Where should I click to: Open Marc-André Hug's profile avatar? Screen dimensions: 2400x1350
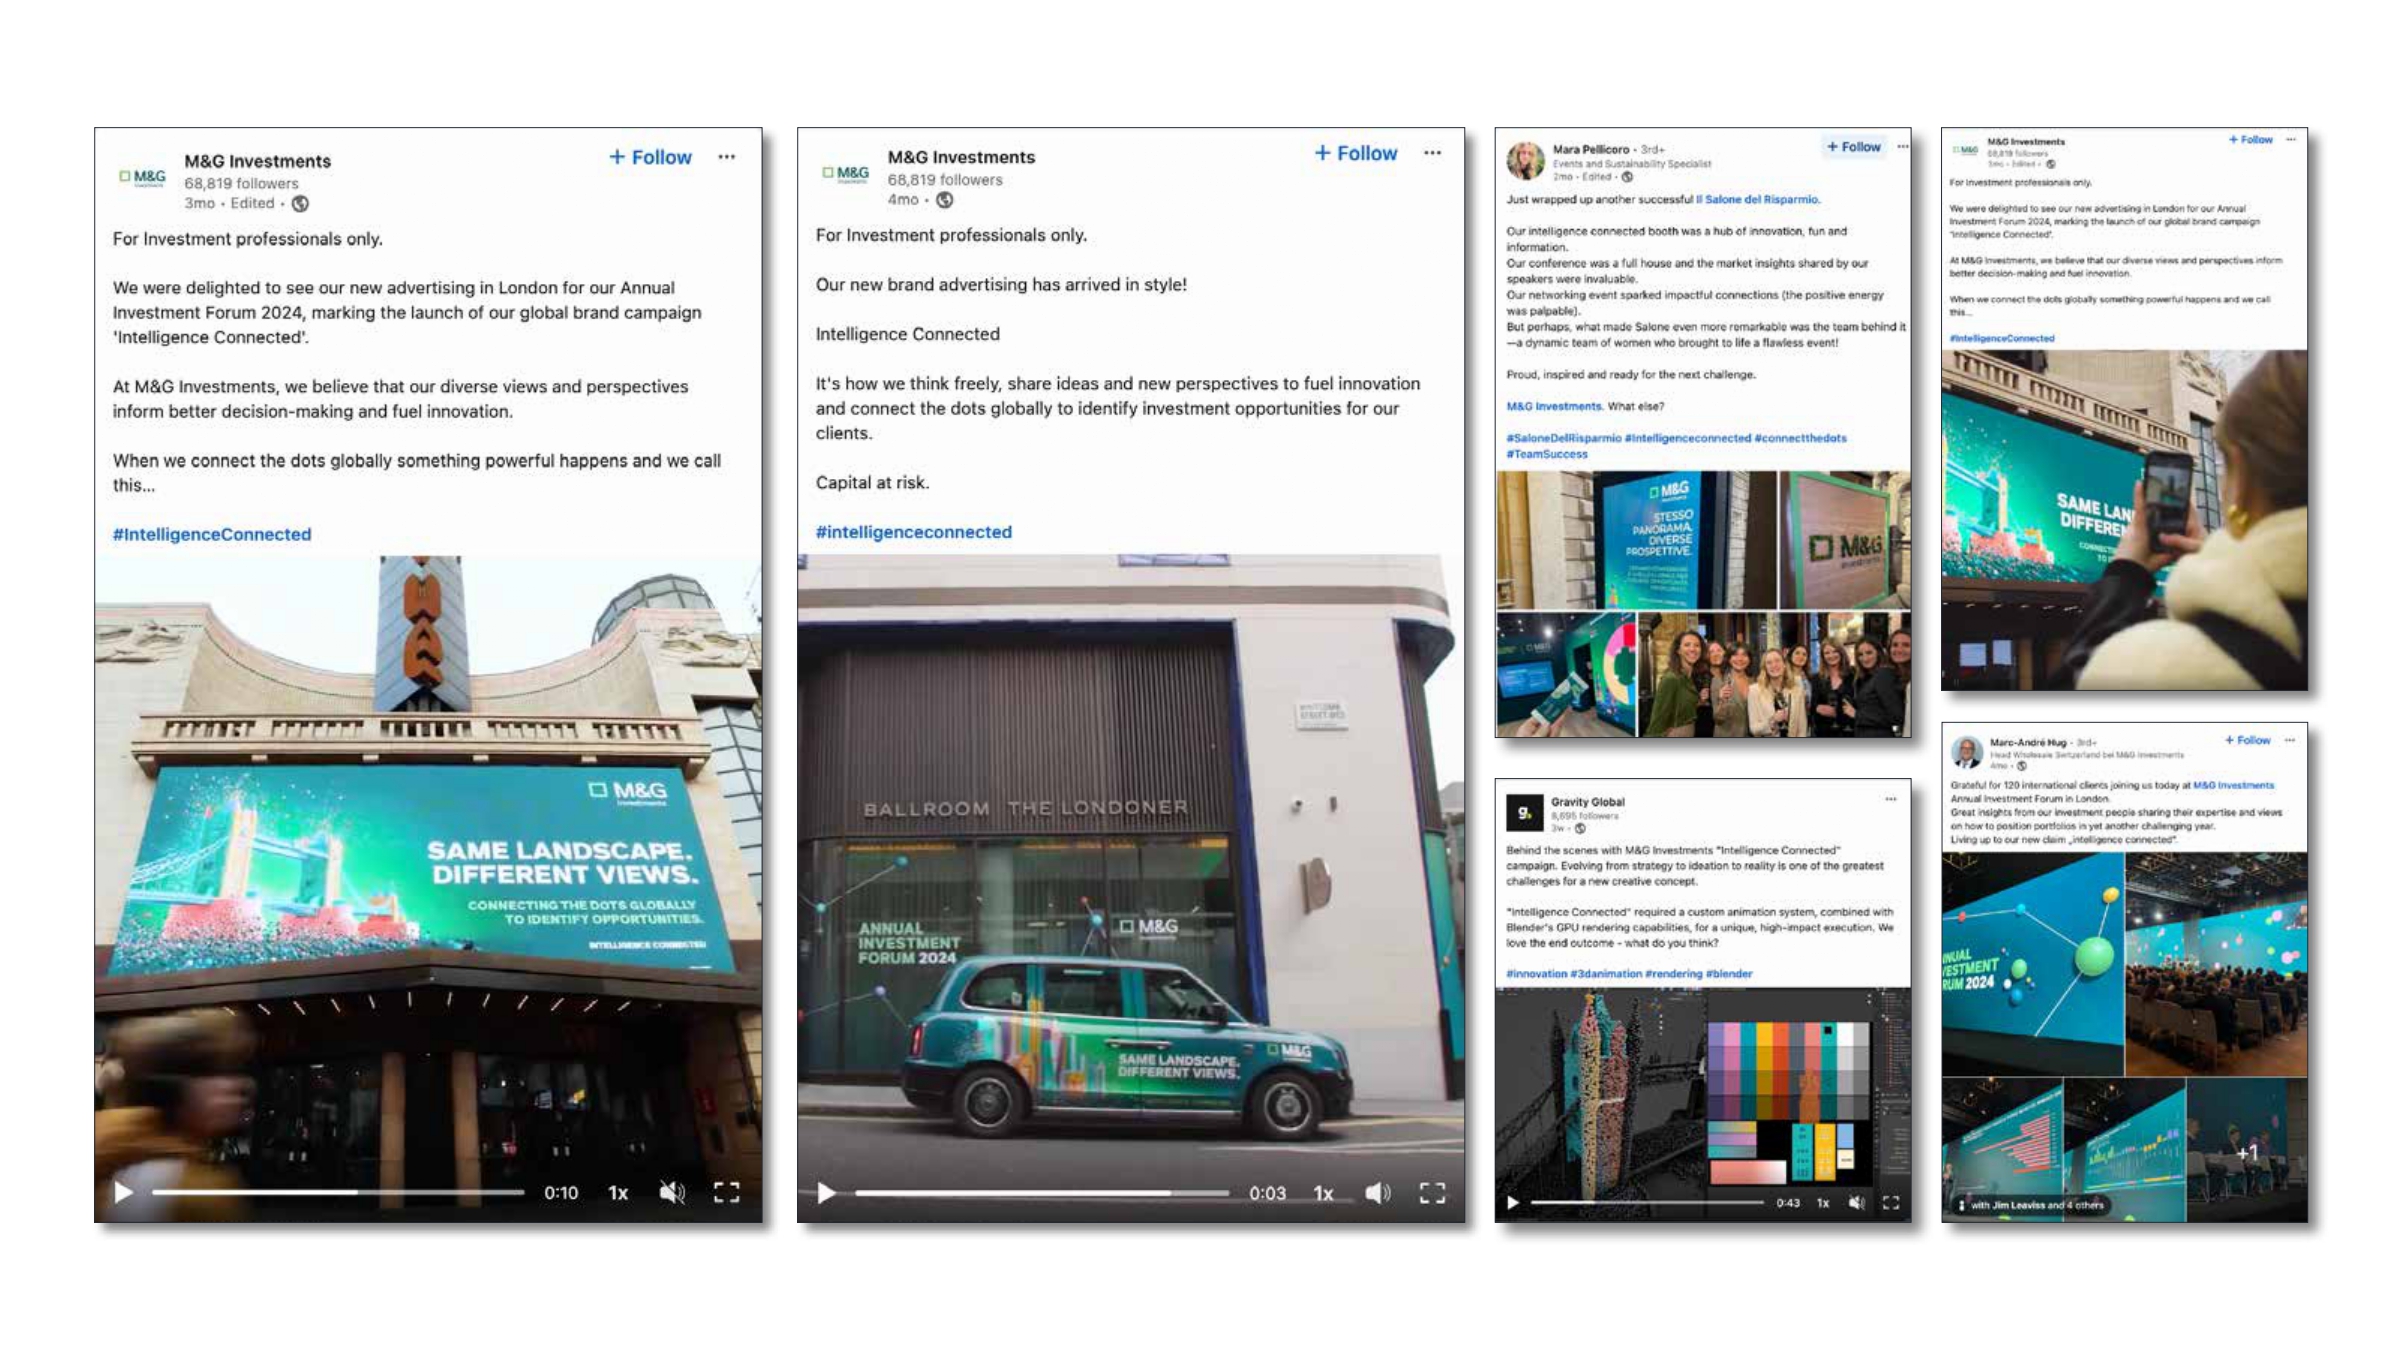(1966, 753)
